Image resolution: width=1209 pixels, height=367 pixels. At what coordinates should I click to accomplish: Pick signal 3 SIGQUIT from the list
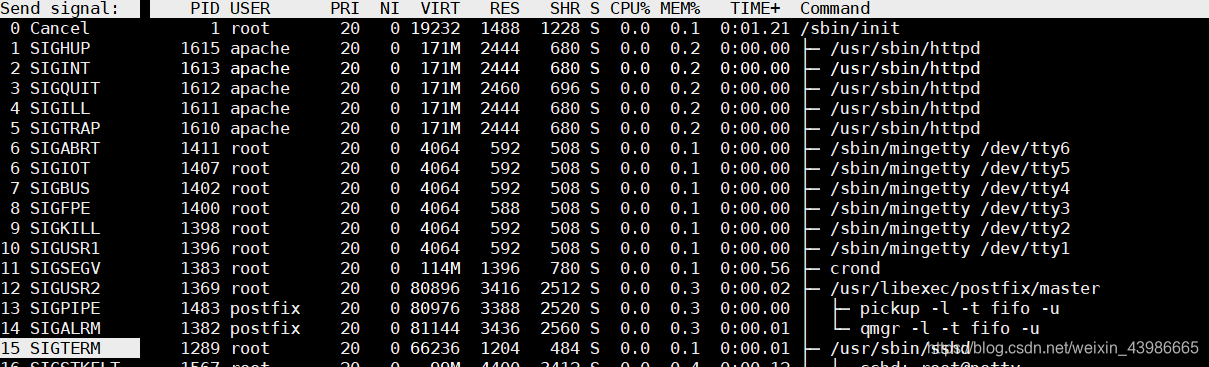(70, 88)
